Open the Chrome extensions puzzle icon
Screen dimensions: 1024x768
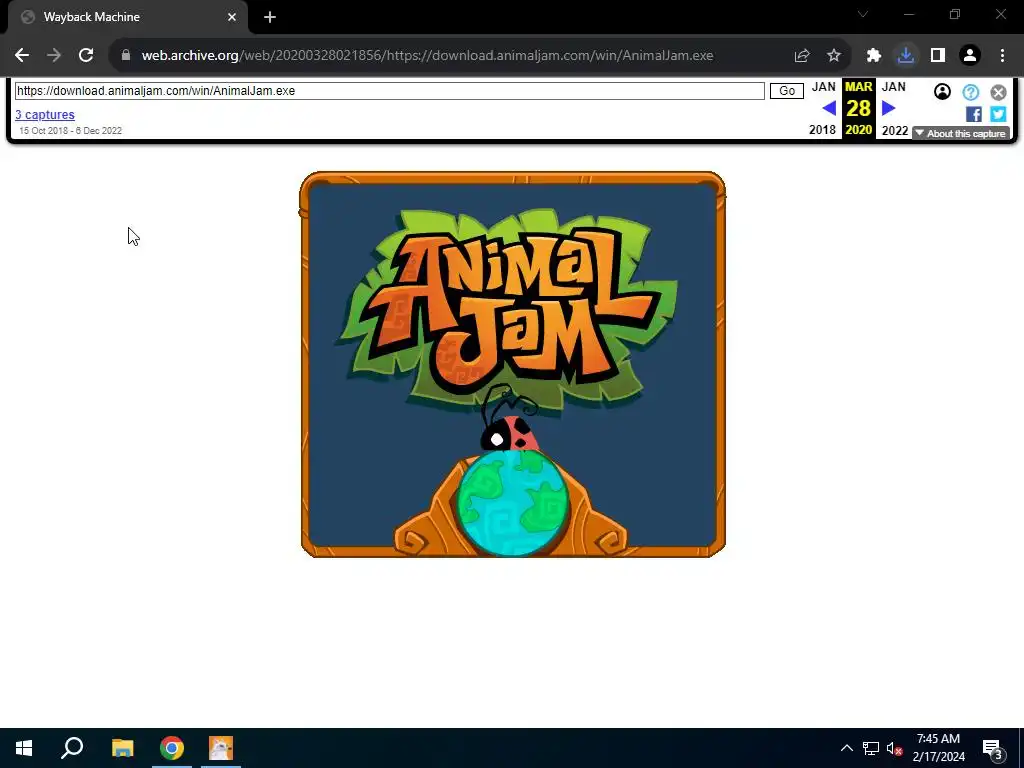874,56
